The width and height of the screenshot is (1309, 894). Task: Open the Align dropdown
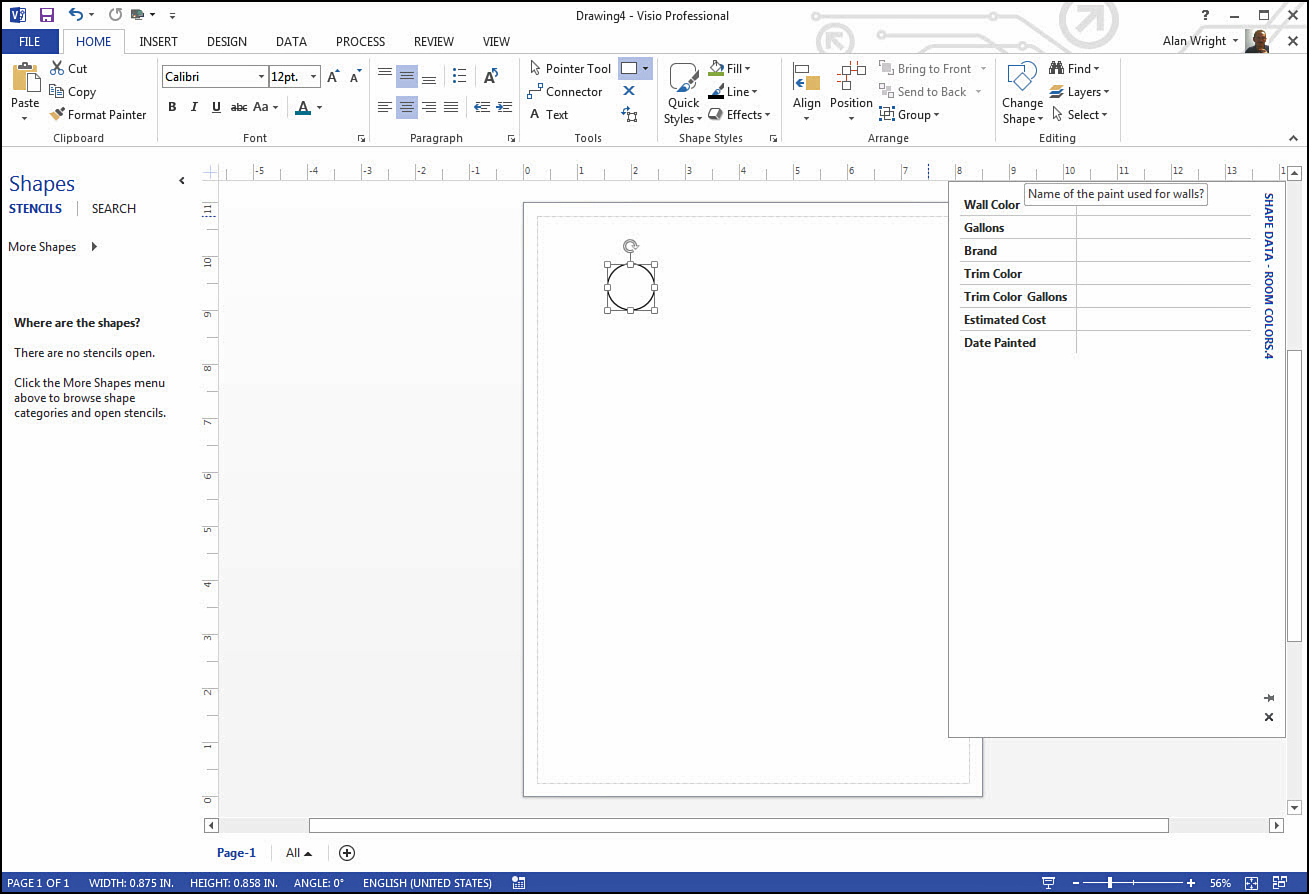[x=807, y=93]
